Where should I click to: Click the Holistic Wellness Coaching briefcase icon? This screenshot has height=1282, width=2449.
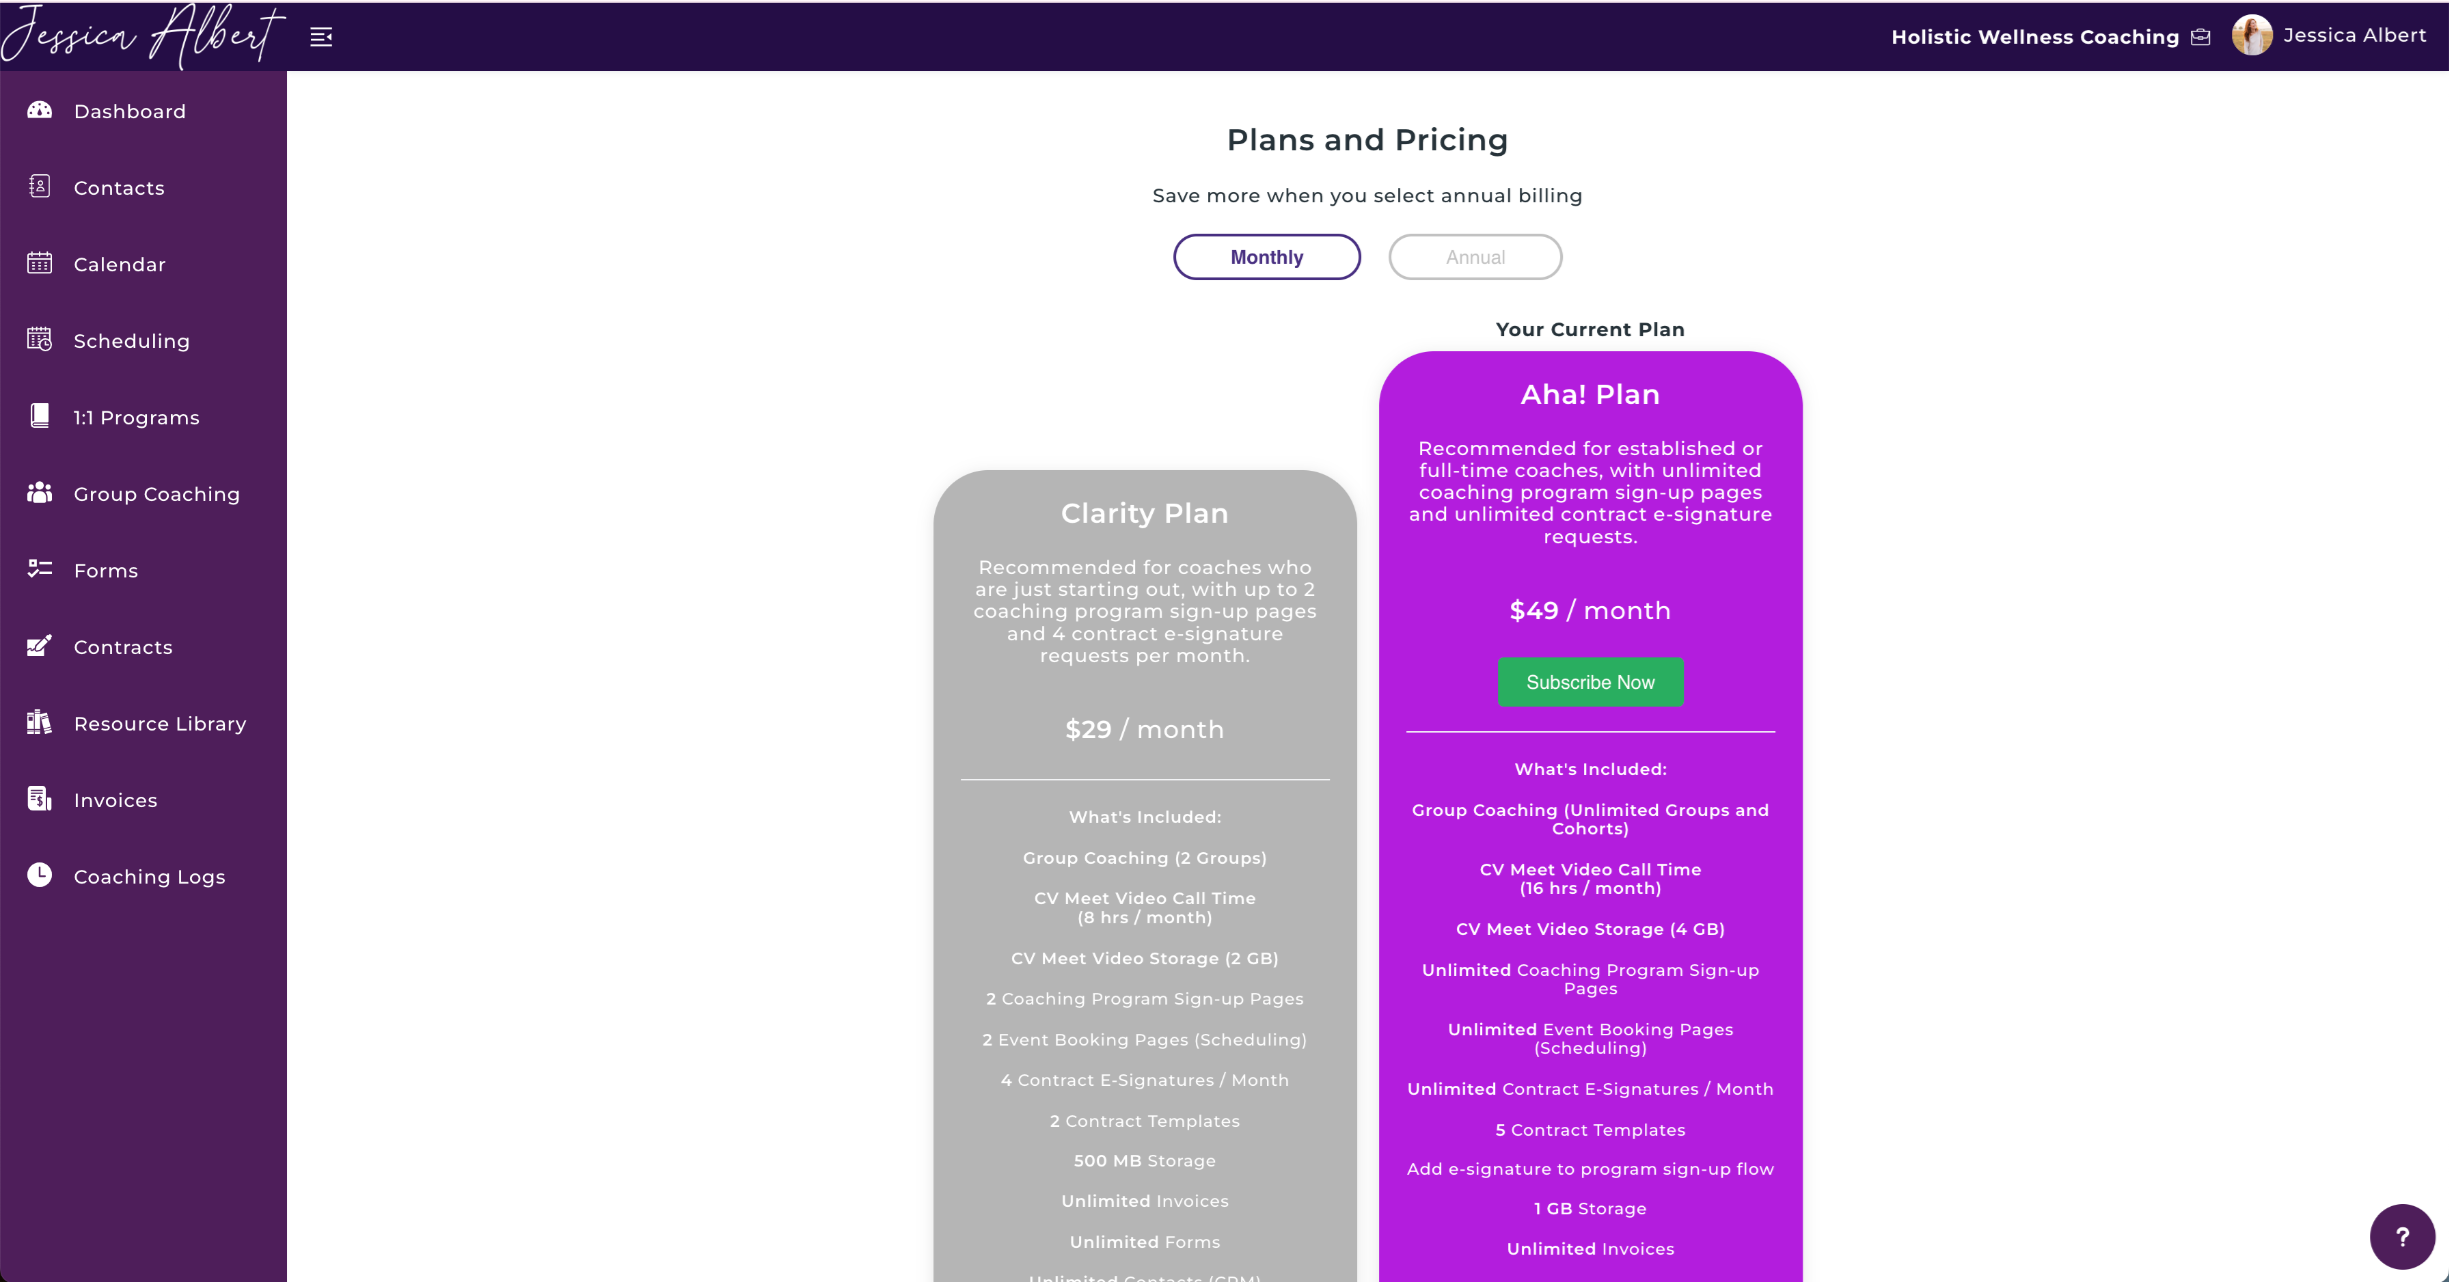2200,37
